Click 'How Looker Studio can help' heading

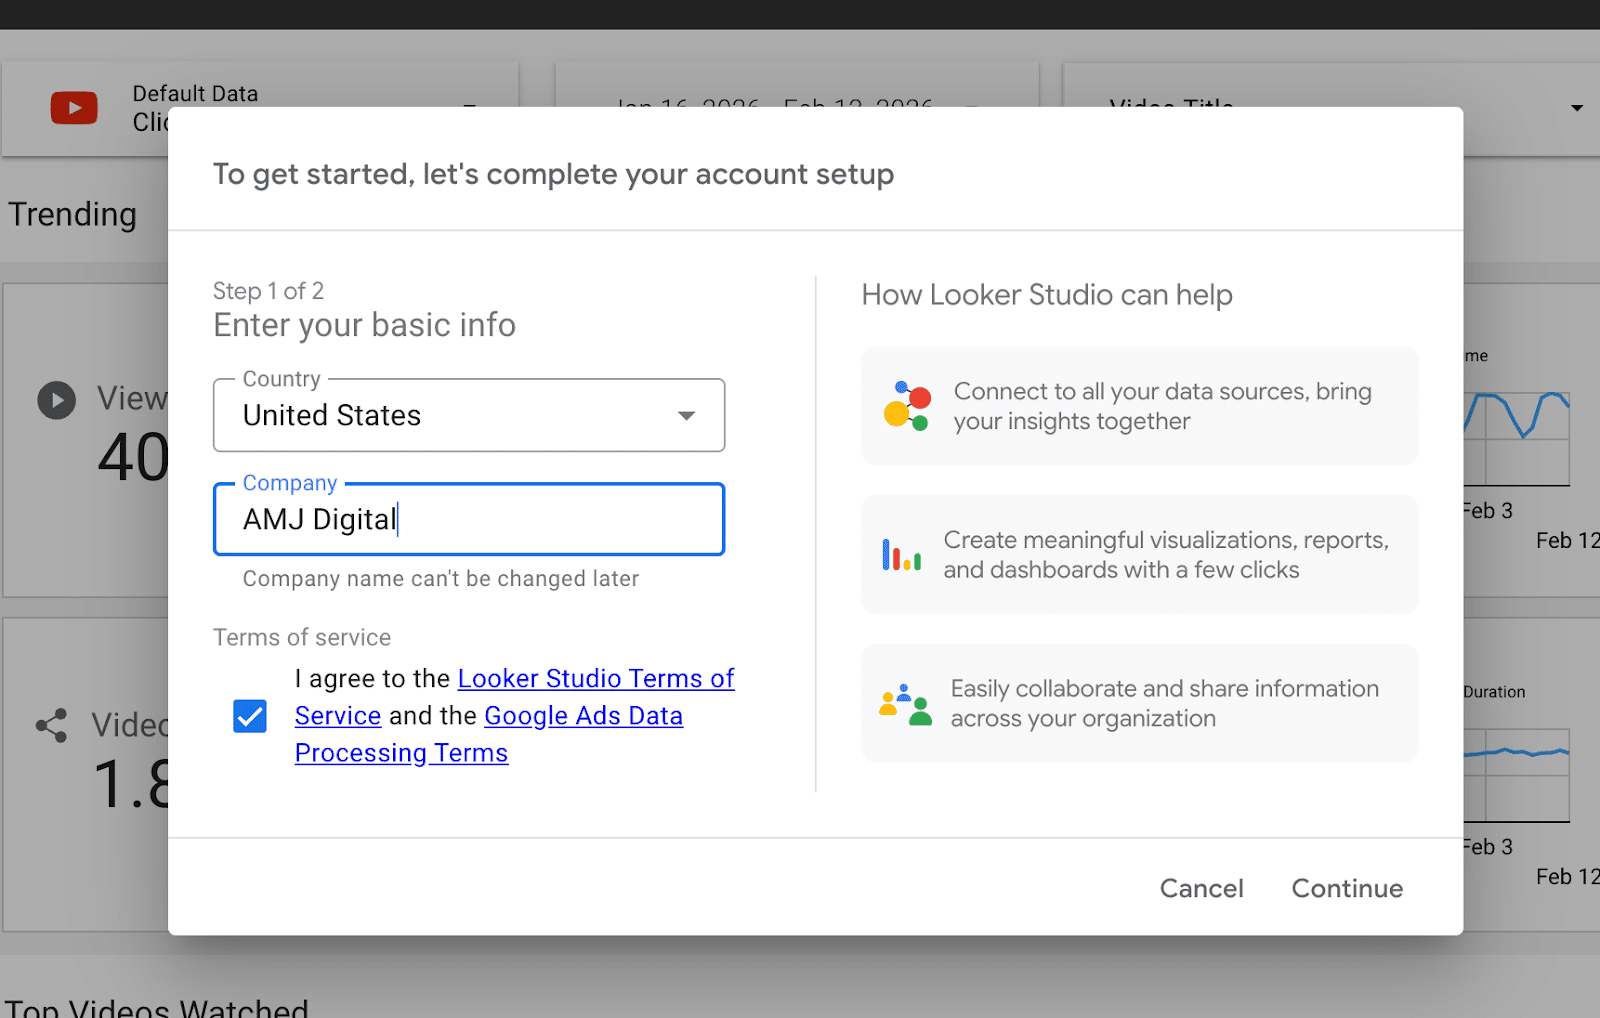click(x=1047, y=295)
